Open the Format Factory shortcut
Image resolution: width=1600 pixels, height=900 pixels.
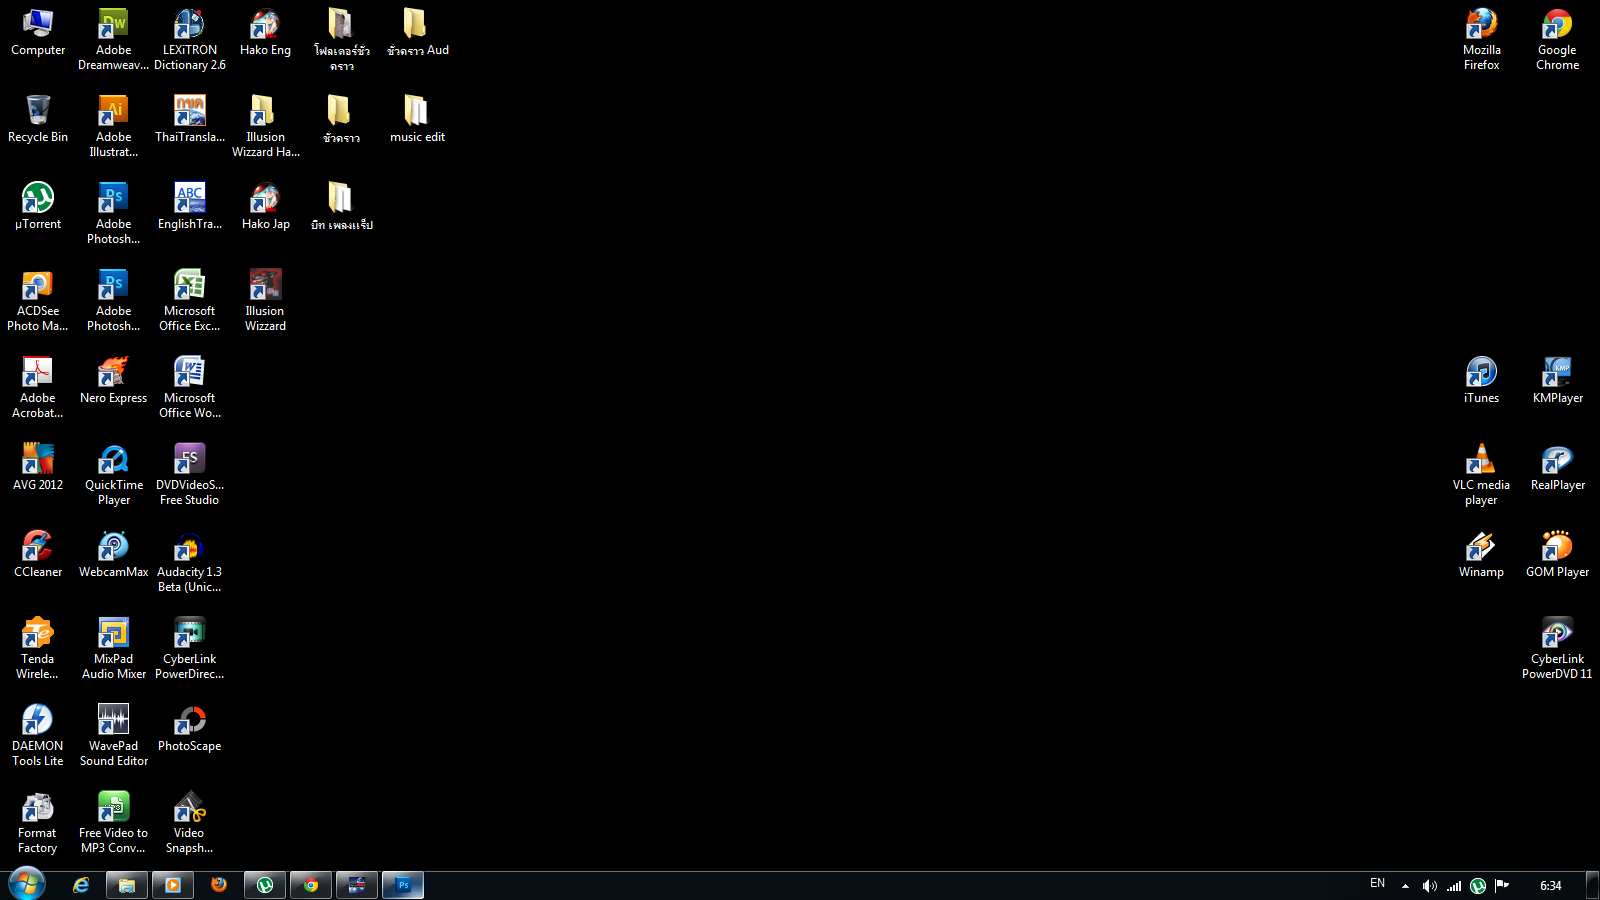point(38,822)
